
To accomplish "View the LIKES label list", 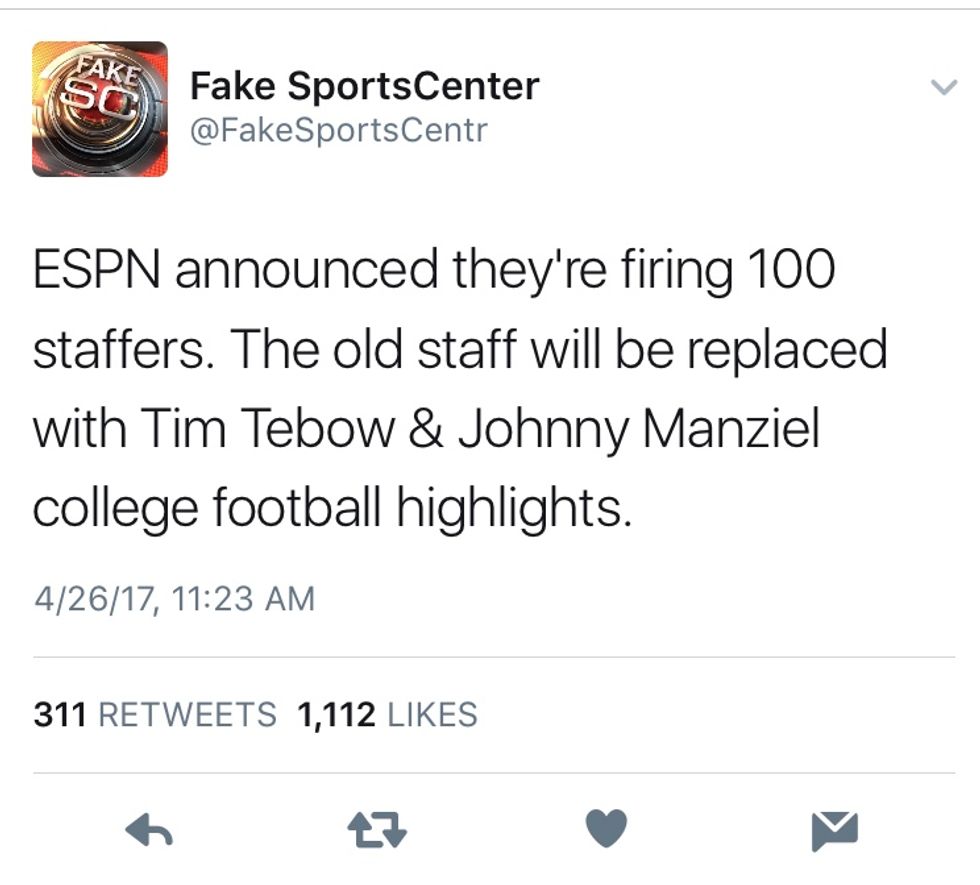I will coord(431,714).
